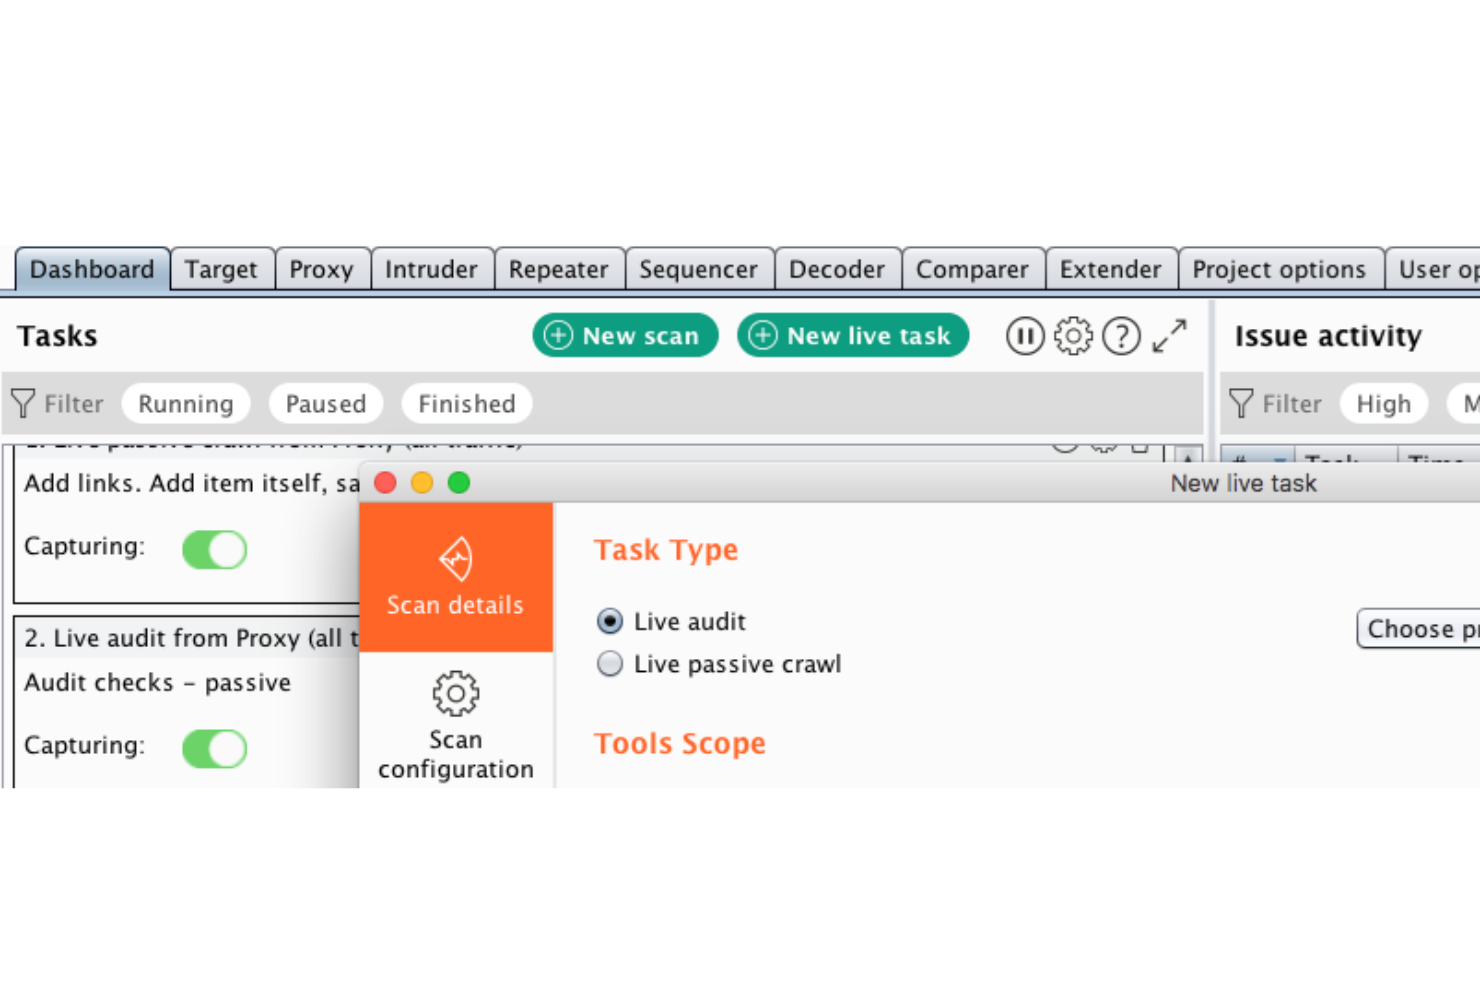The width and height of the screenshot is (1480, 987).
Task: Open the Repeater tab
Action: coord(558,269)
